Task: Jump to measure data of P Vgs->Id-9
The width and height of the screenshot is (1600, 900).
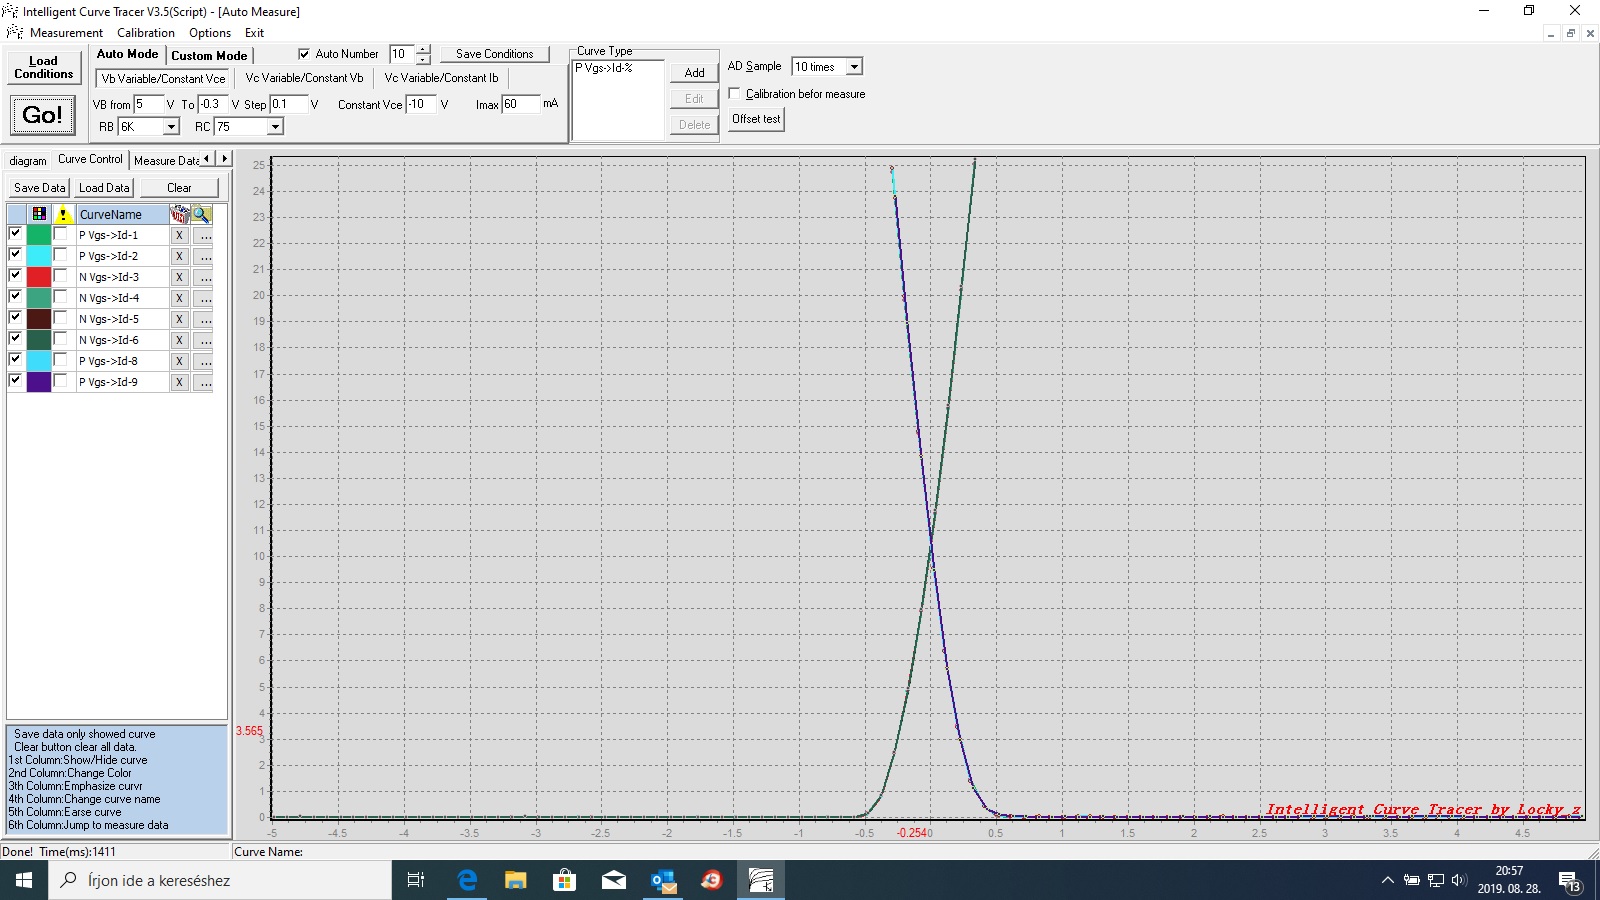Action: pyautogui.click(x=203, y=382)
